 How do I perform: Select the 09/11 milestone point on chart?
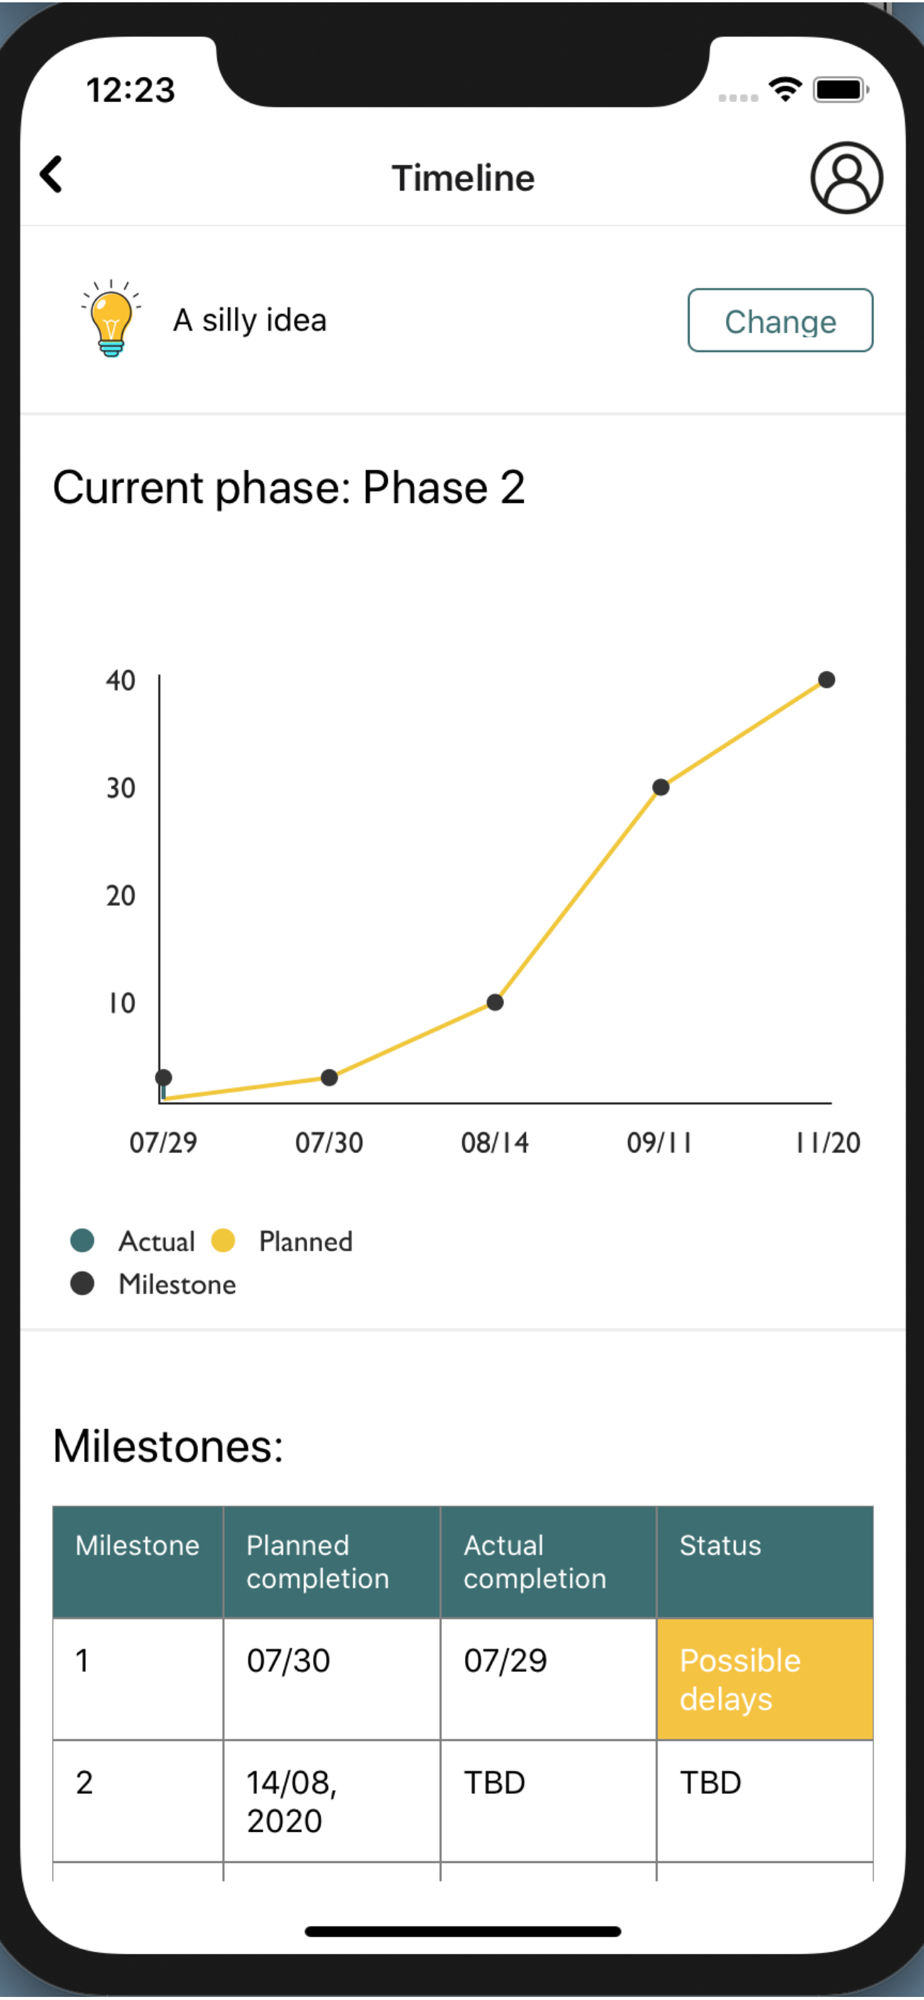click(661, 787)
